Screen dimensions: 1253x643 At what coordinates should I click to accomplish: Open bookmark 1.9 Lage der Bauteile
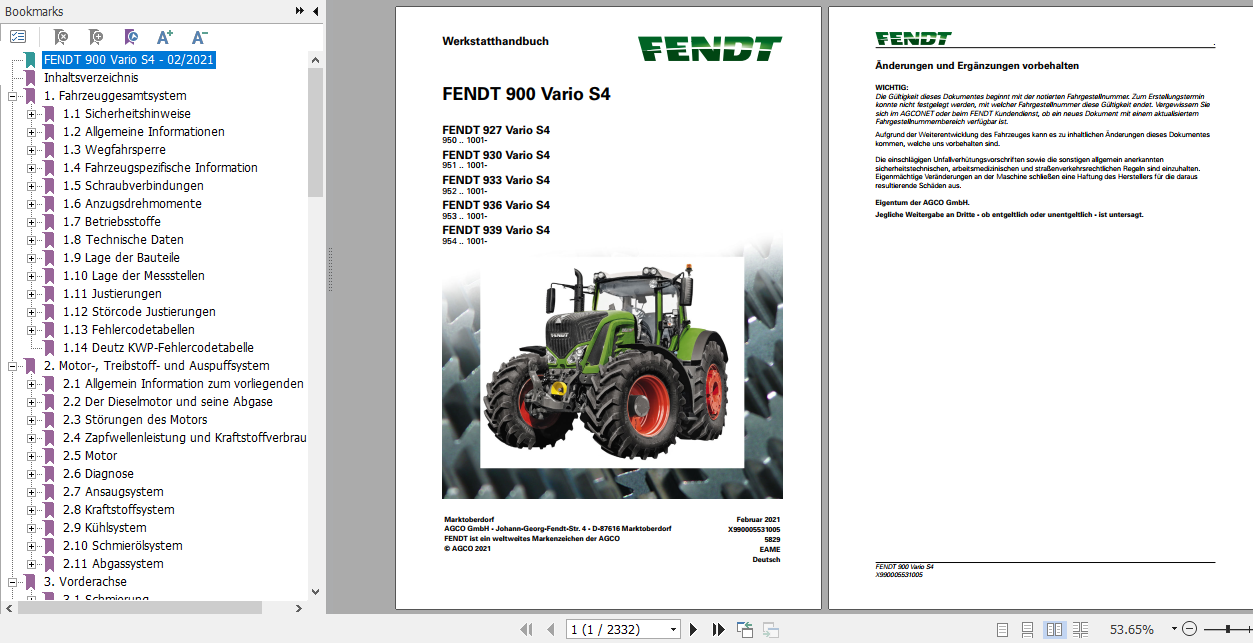(x=121, y=258)
